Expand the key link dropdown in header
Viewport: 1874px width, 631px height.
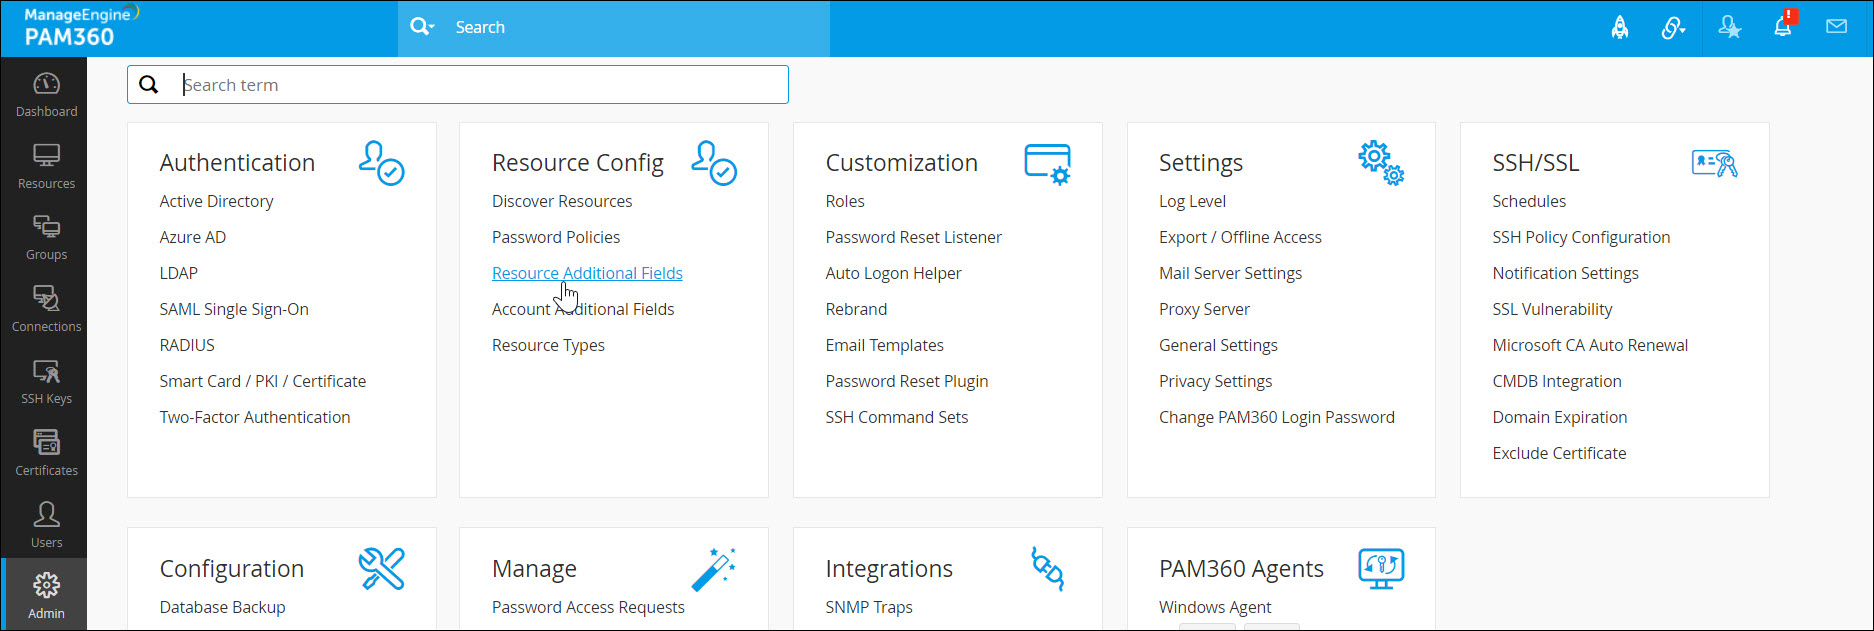(1674, 28)
